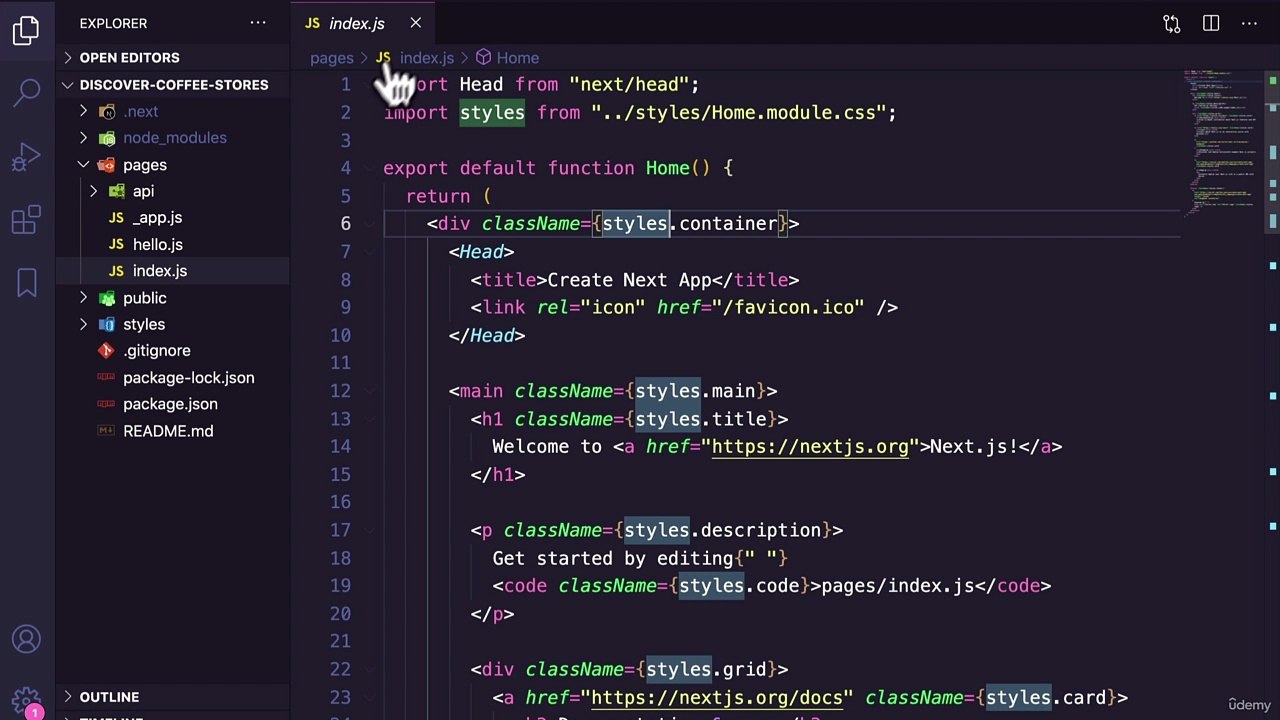Open the Accounts icon
The width and height of the screenshot is (1280, 720).
[x=27, y=639]
